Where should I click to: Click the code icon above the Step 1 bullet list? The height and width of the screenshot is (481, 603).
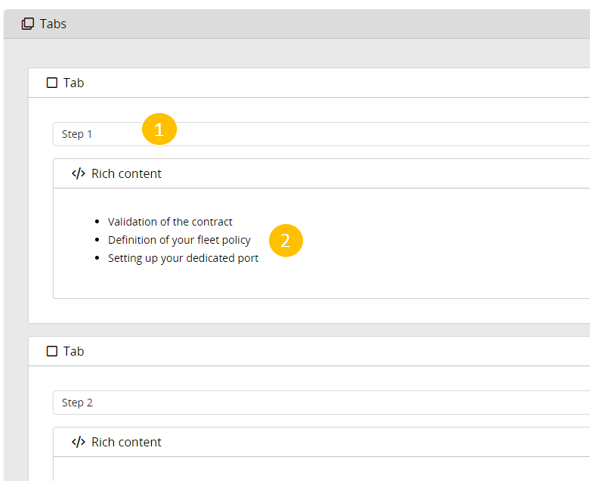(78, 173)
